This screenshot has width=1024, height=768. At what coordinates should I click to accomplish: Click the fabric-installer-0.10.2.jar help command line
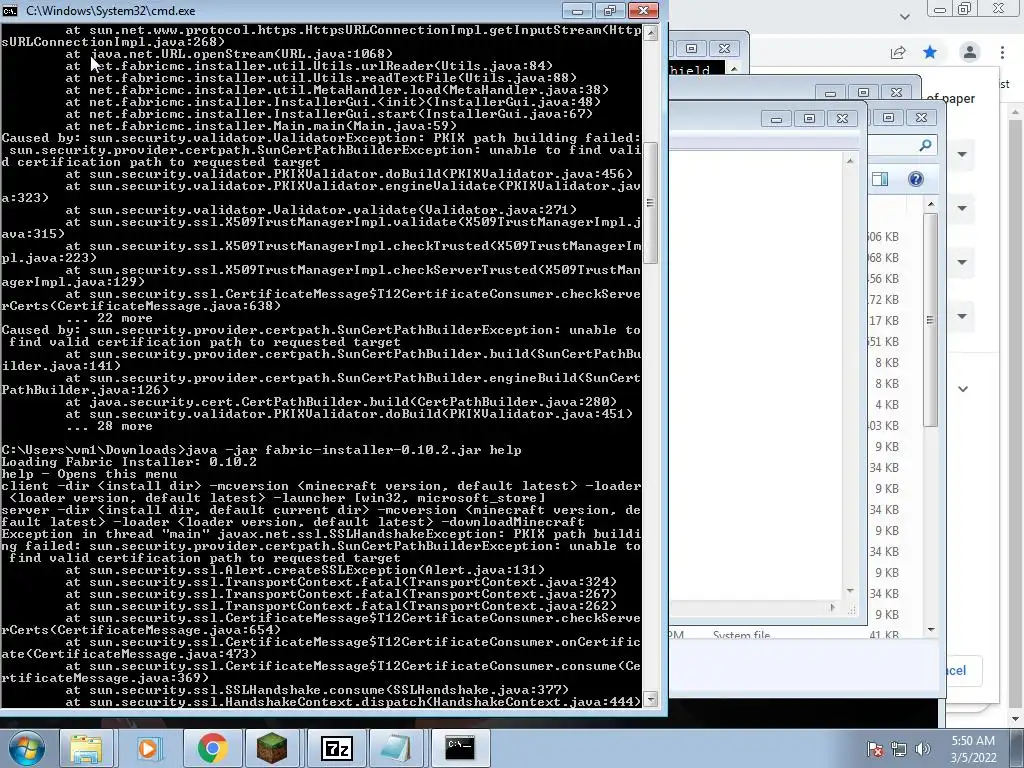(261, 450)
